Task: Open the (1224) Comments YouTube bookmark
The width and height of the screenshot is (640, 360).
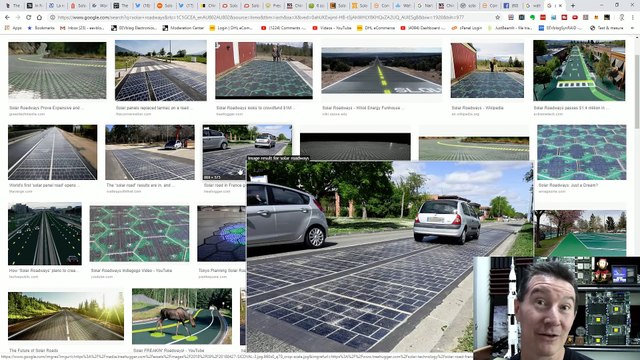Action: tap(284, 28)
